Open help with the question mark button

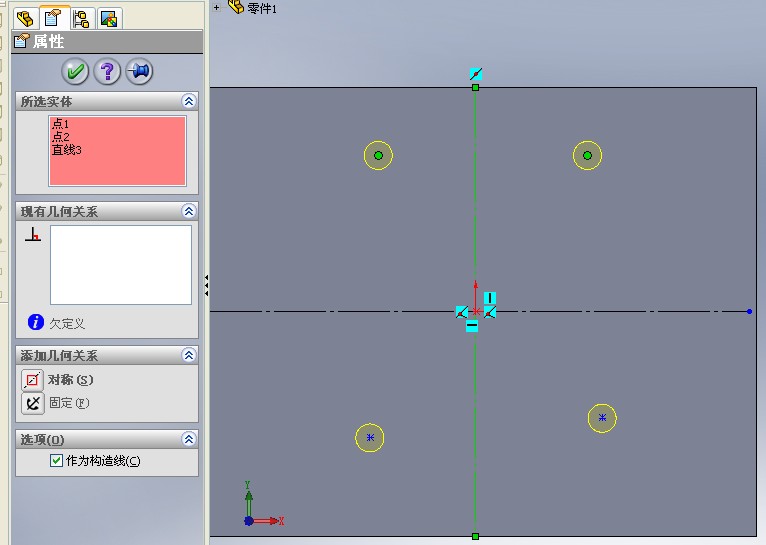click(107, 72)
